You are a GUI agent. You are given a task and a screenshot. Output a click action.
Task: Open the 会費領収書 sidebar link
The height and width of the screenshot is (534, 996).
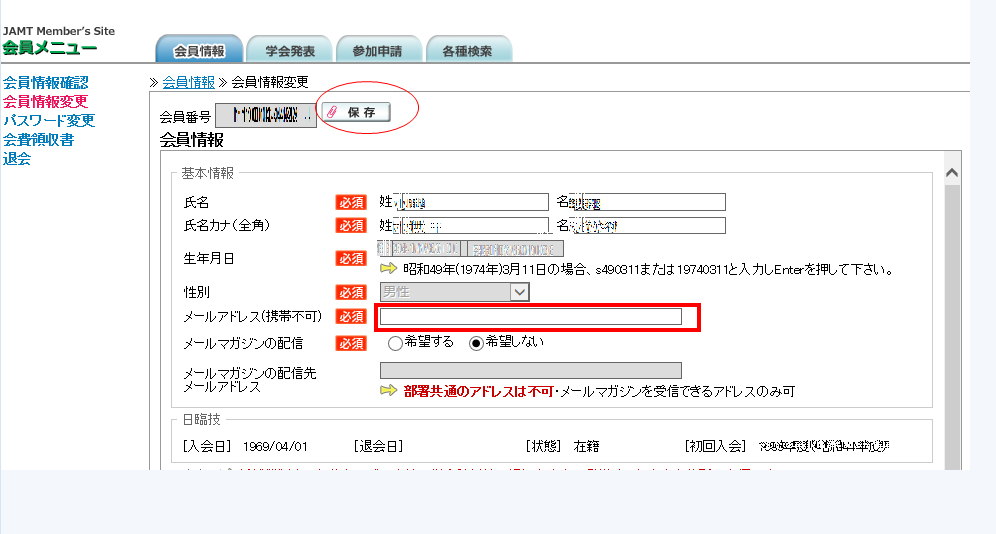pos(38,139)
